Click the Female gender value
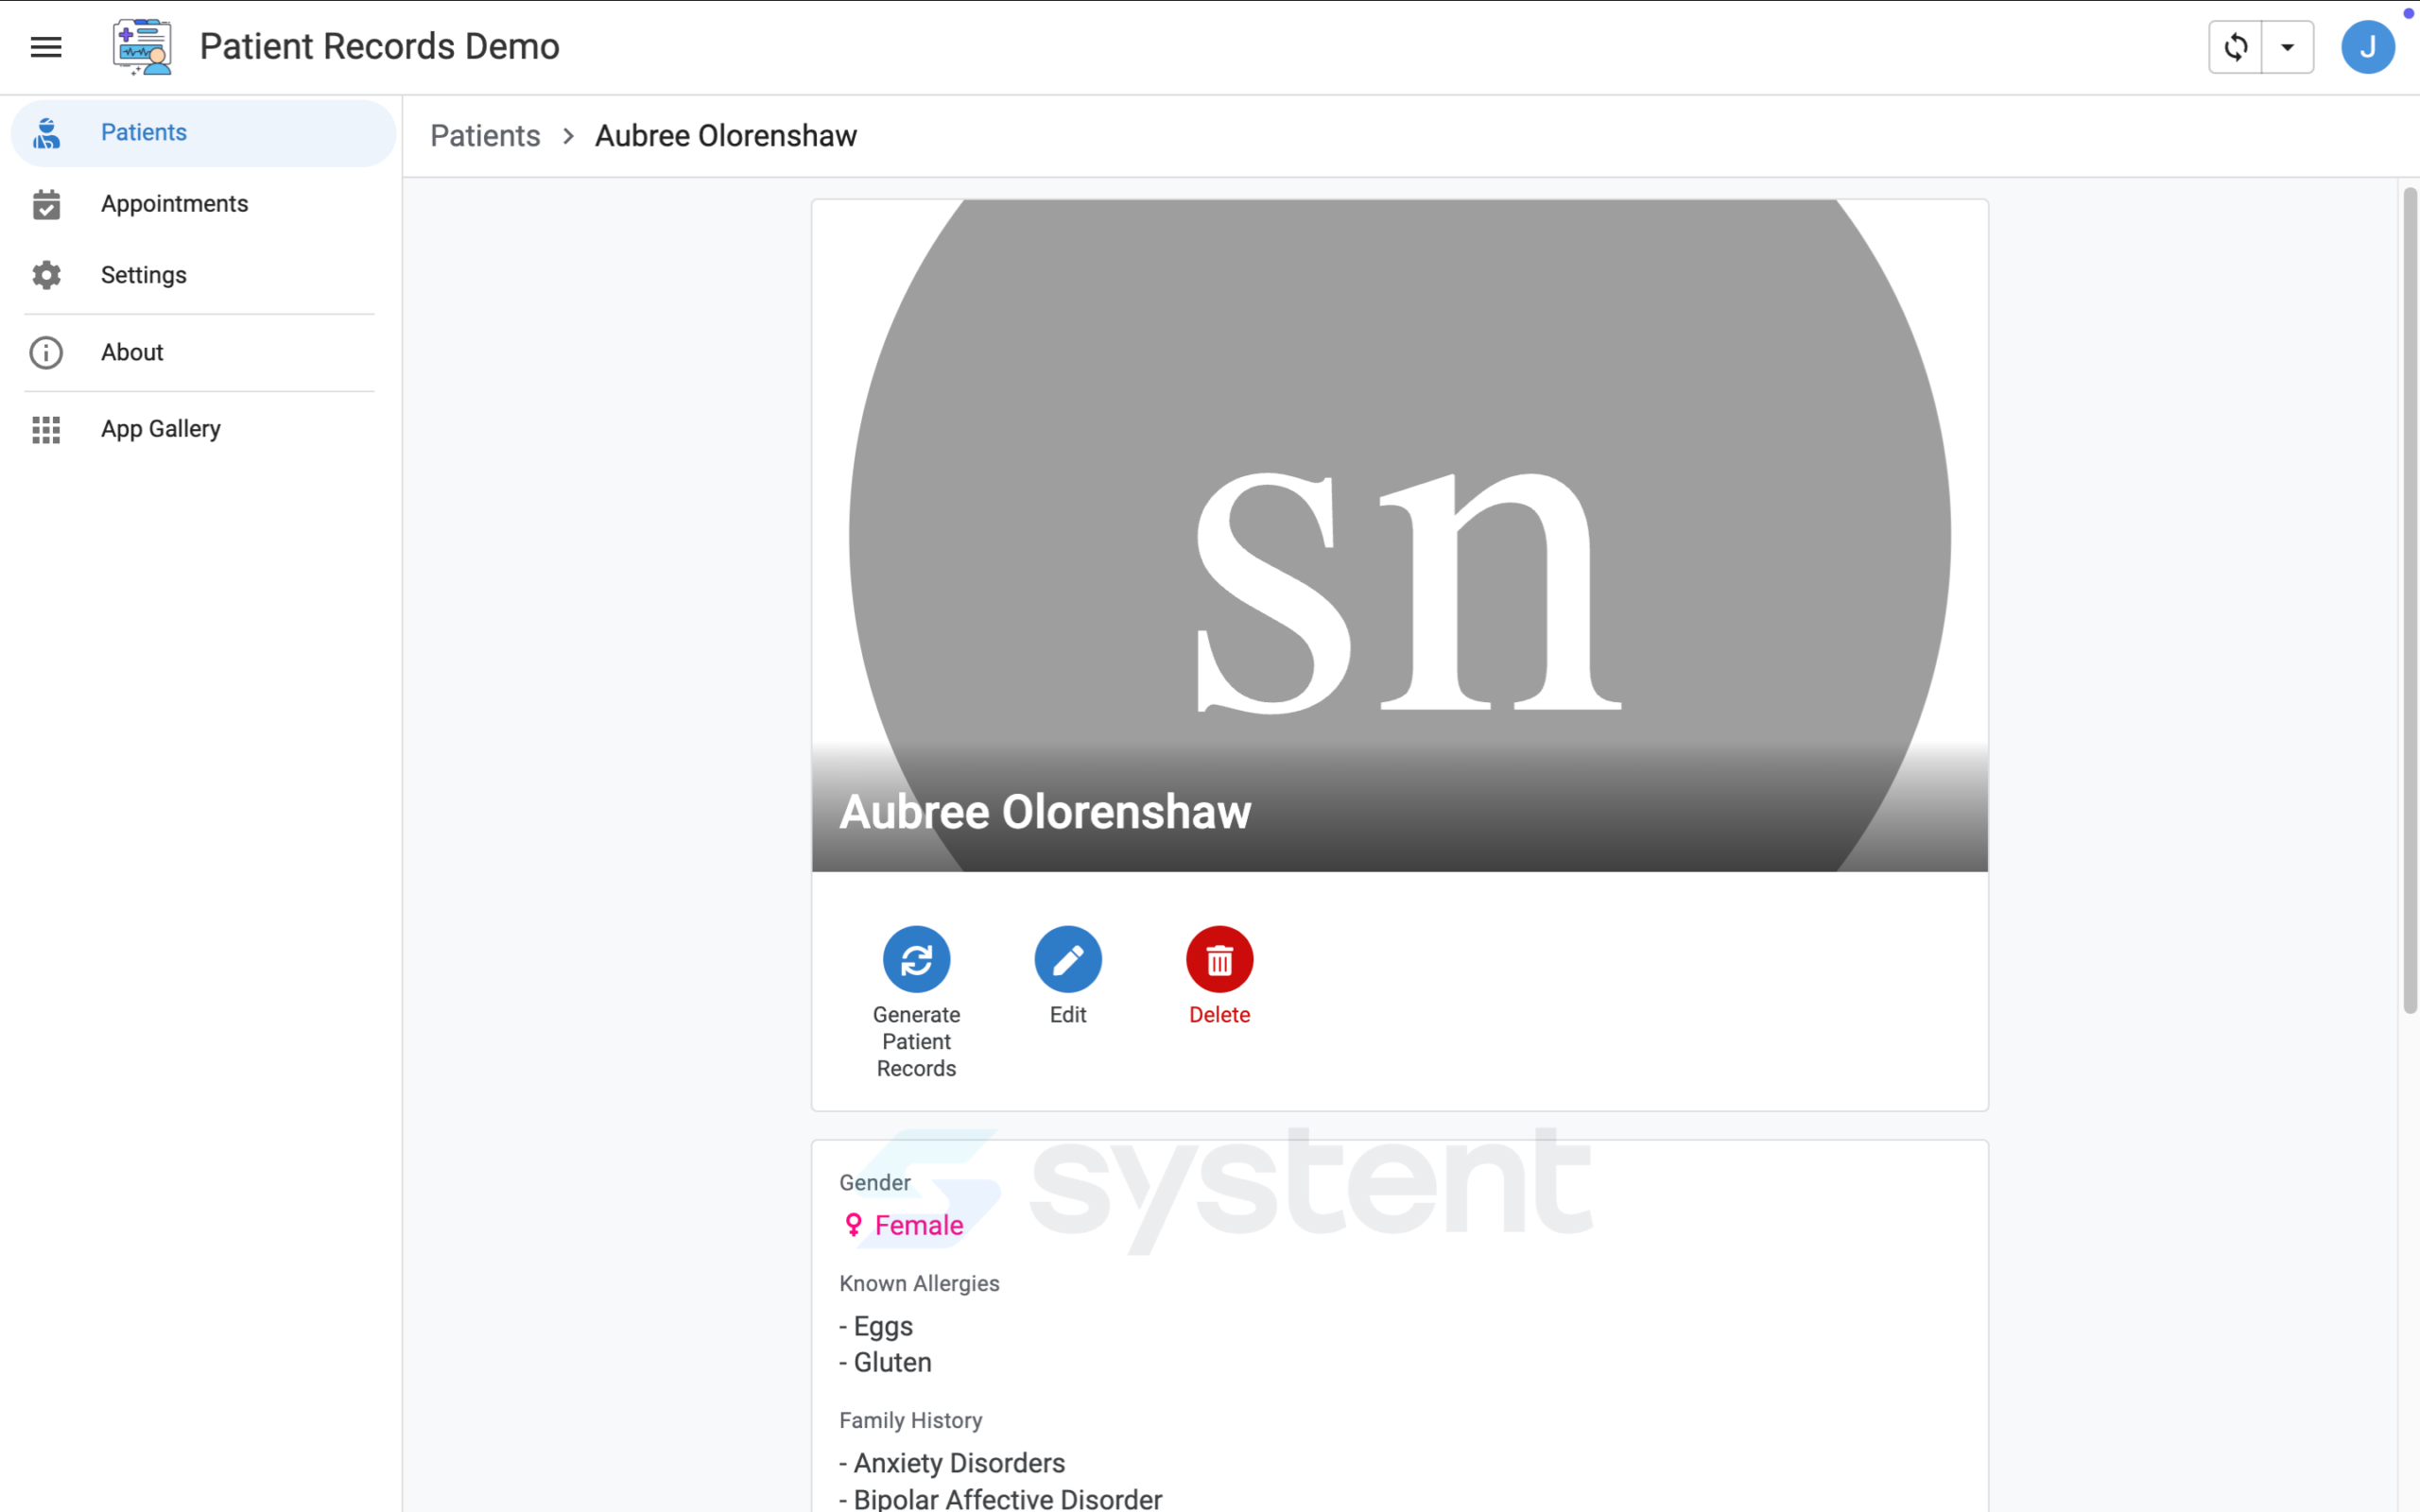 pyautogui.click(x=919, y=1226)
